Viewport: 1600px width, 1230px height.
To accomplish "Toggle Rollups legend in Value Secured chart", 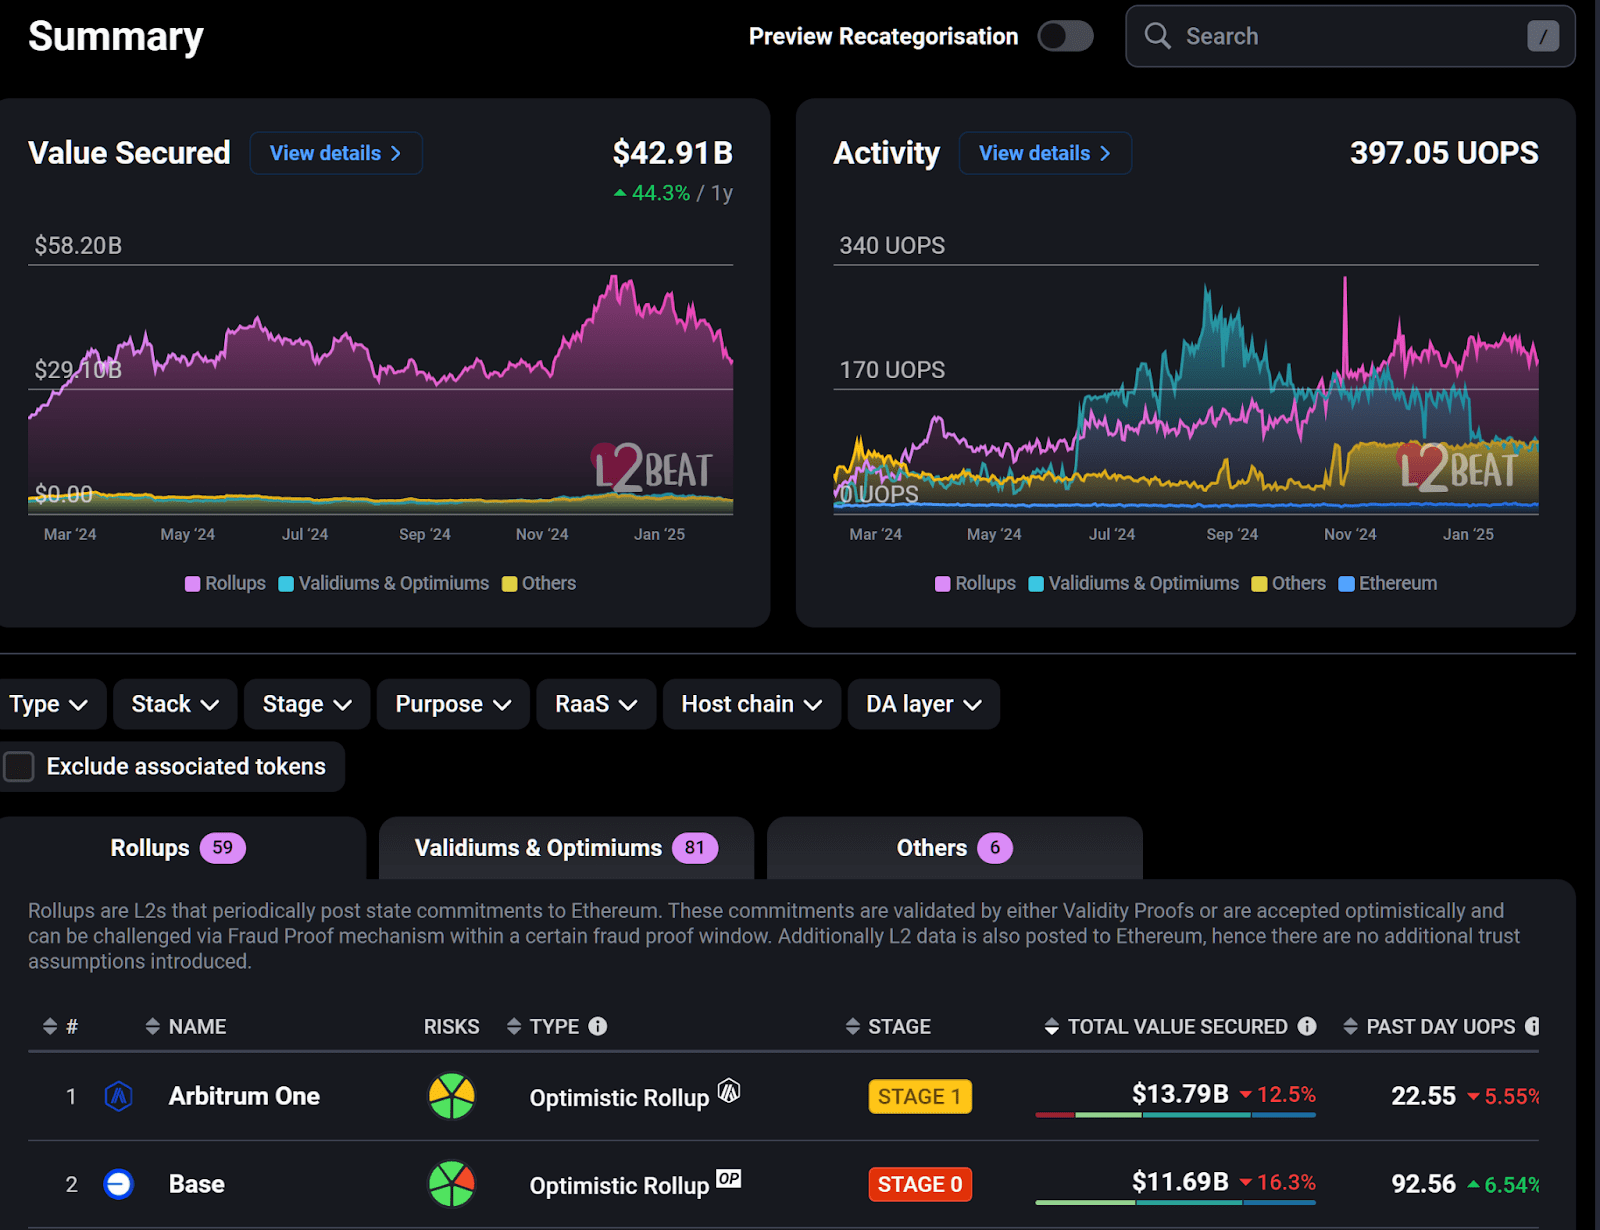I will pyautogui.click(x=226, y=584).
